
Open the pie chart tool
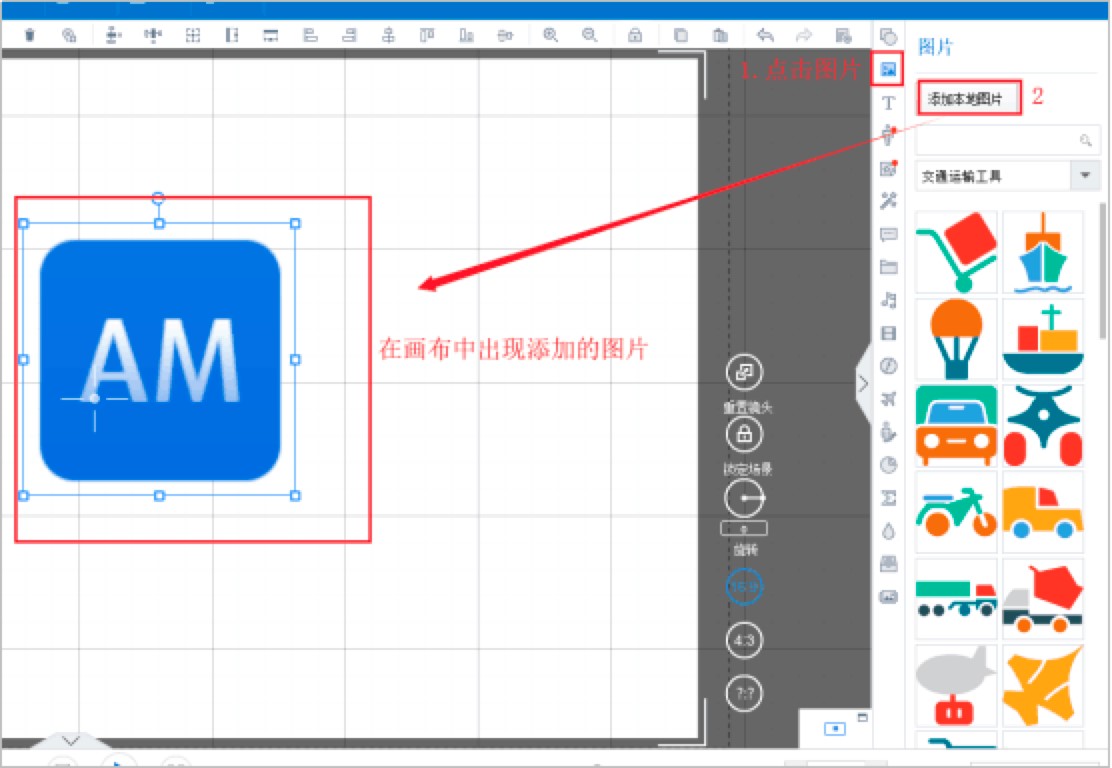pos(888,465)
